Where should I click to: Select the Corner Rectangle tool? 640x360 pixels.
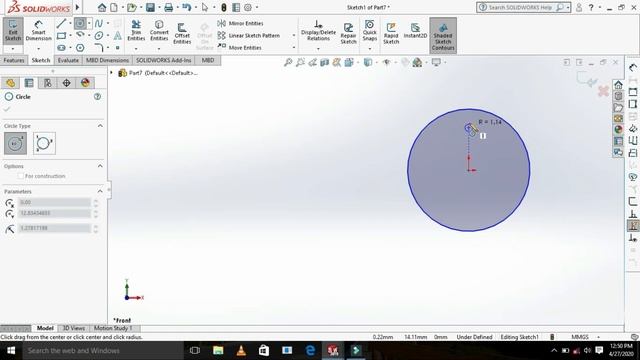[x=61, y=36]
